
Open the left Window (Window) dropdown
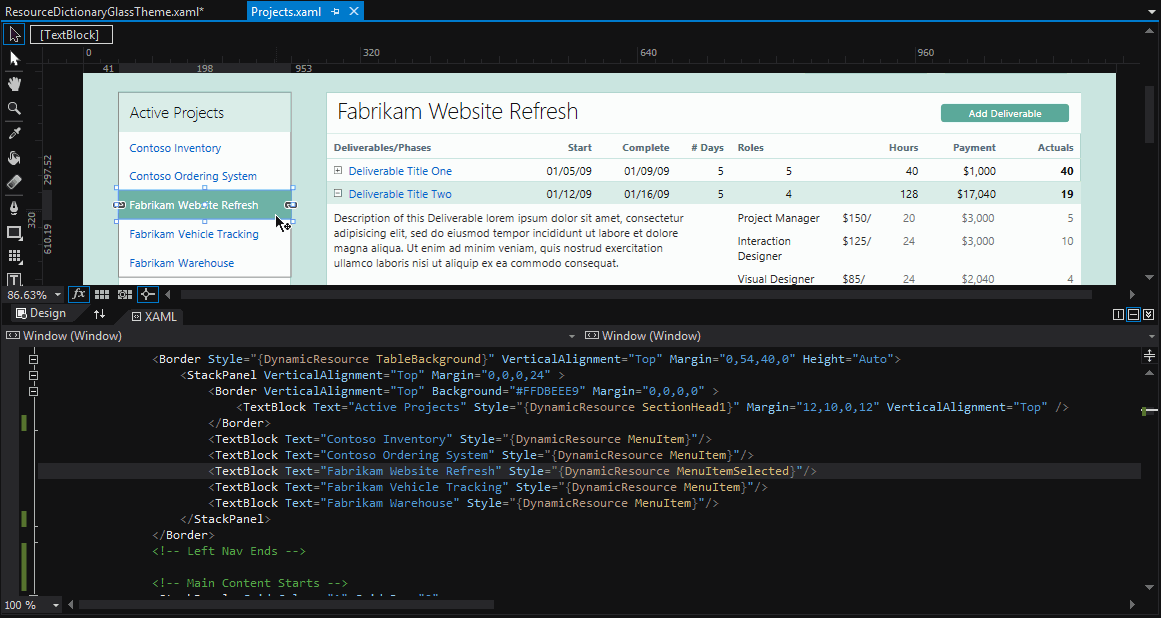point(572,336)
